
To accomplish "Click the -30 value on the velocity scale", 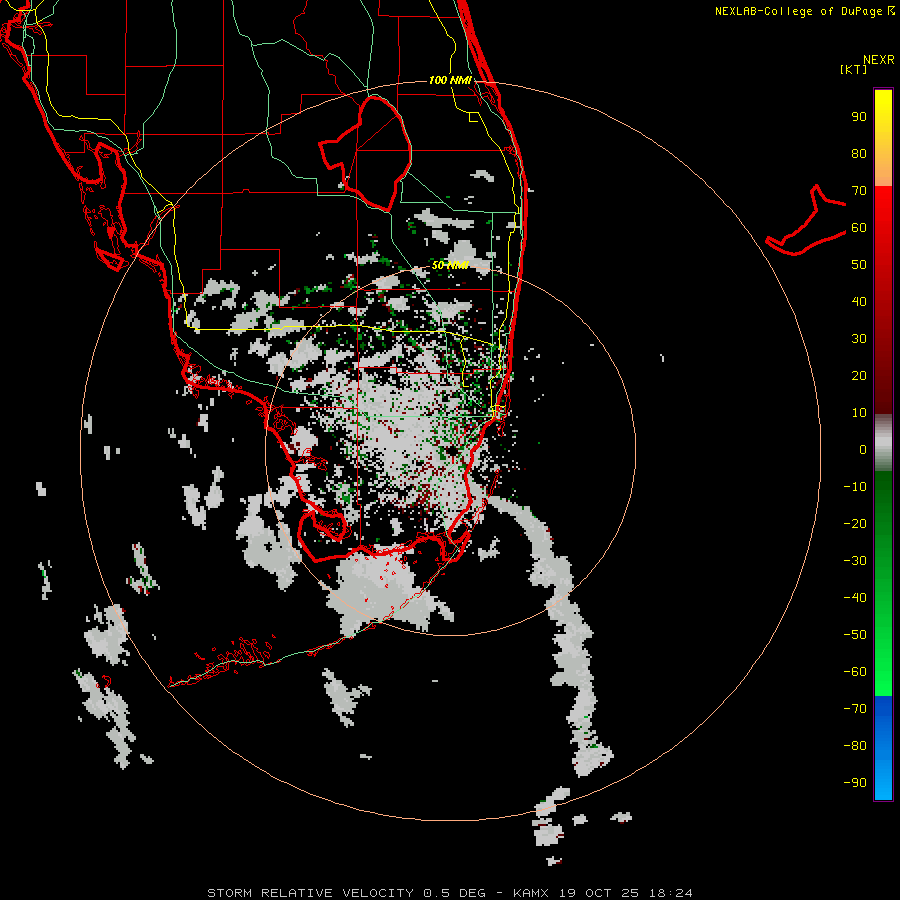I will pos(855,561).
